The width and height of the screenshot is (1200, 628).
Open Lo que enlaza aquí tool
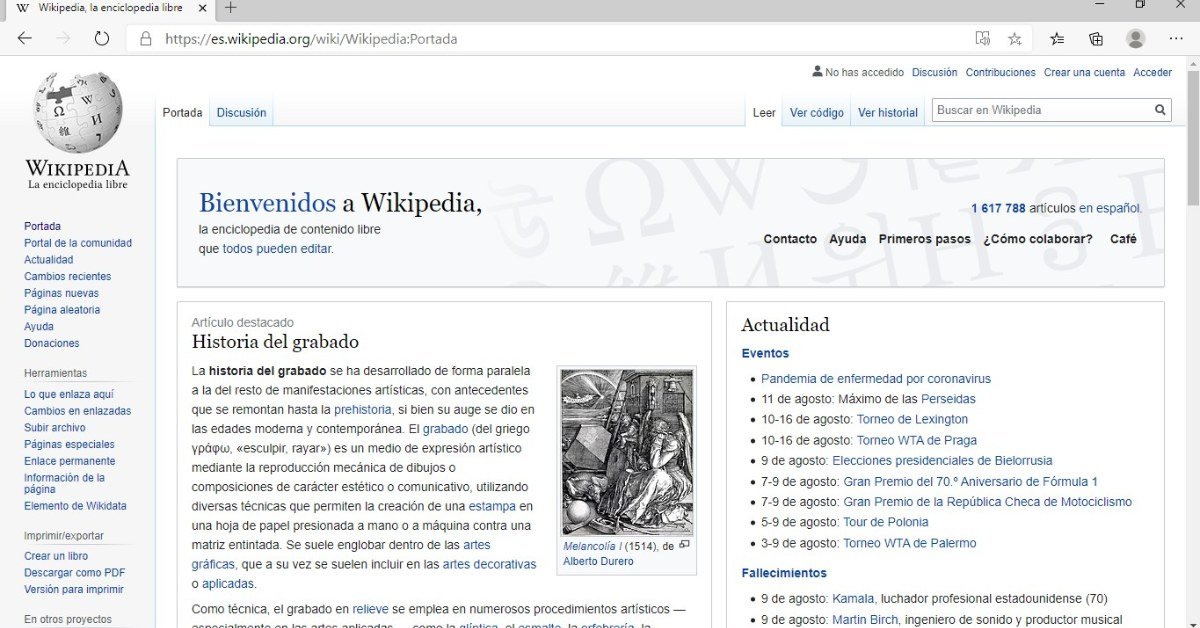(x=69, y=394)
